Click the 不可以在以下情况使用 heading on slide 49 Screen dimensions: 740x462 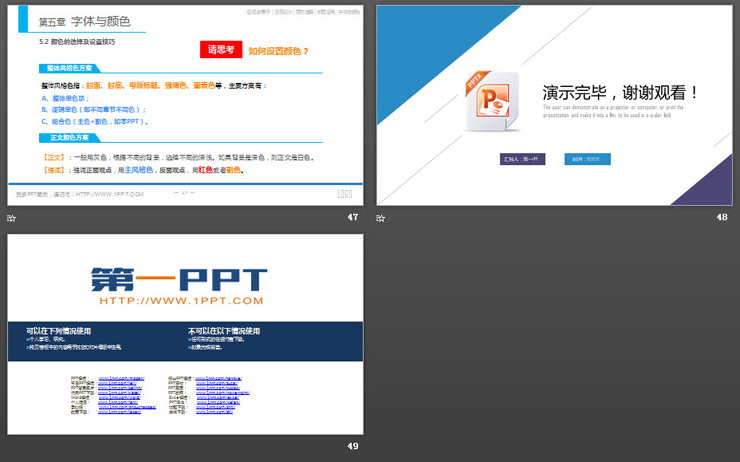pos(224,331)
